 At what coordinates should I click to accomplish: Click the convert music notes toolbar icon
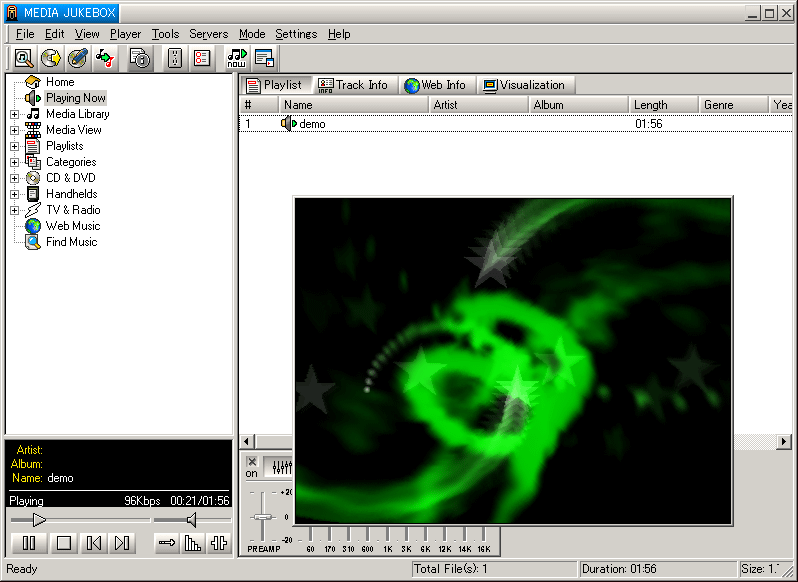click(x=104, y=58)
